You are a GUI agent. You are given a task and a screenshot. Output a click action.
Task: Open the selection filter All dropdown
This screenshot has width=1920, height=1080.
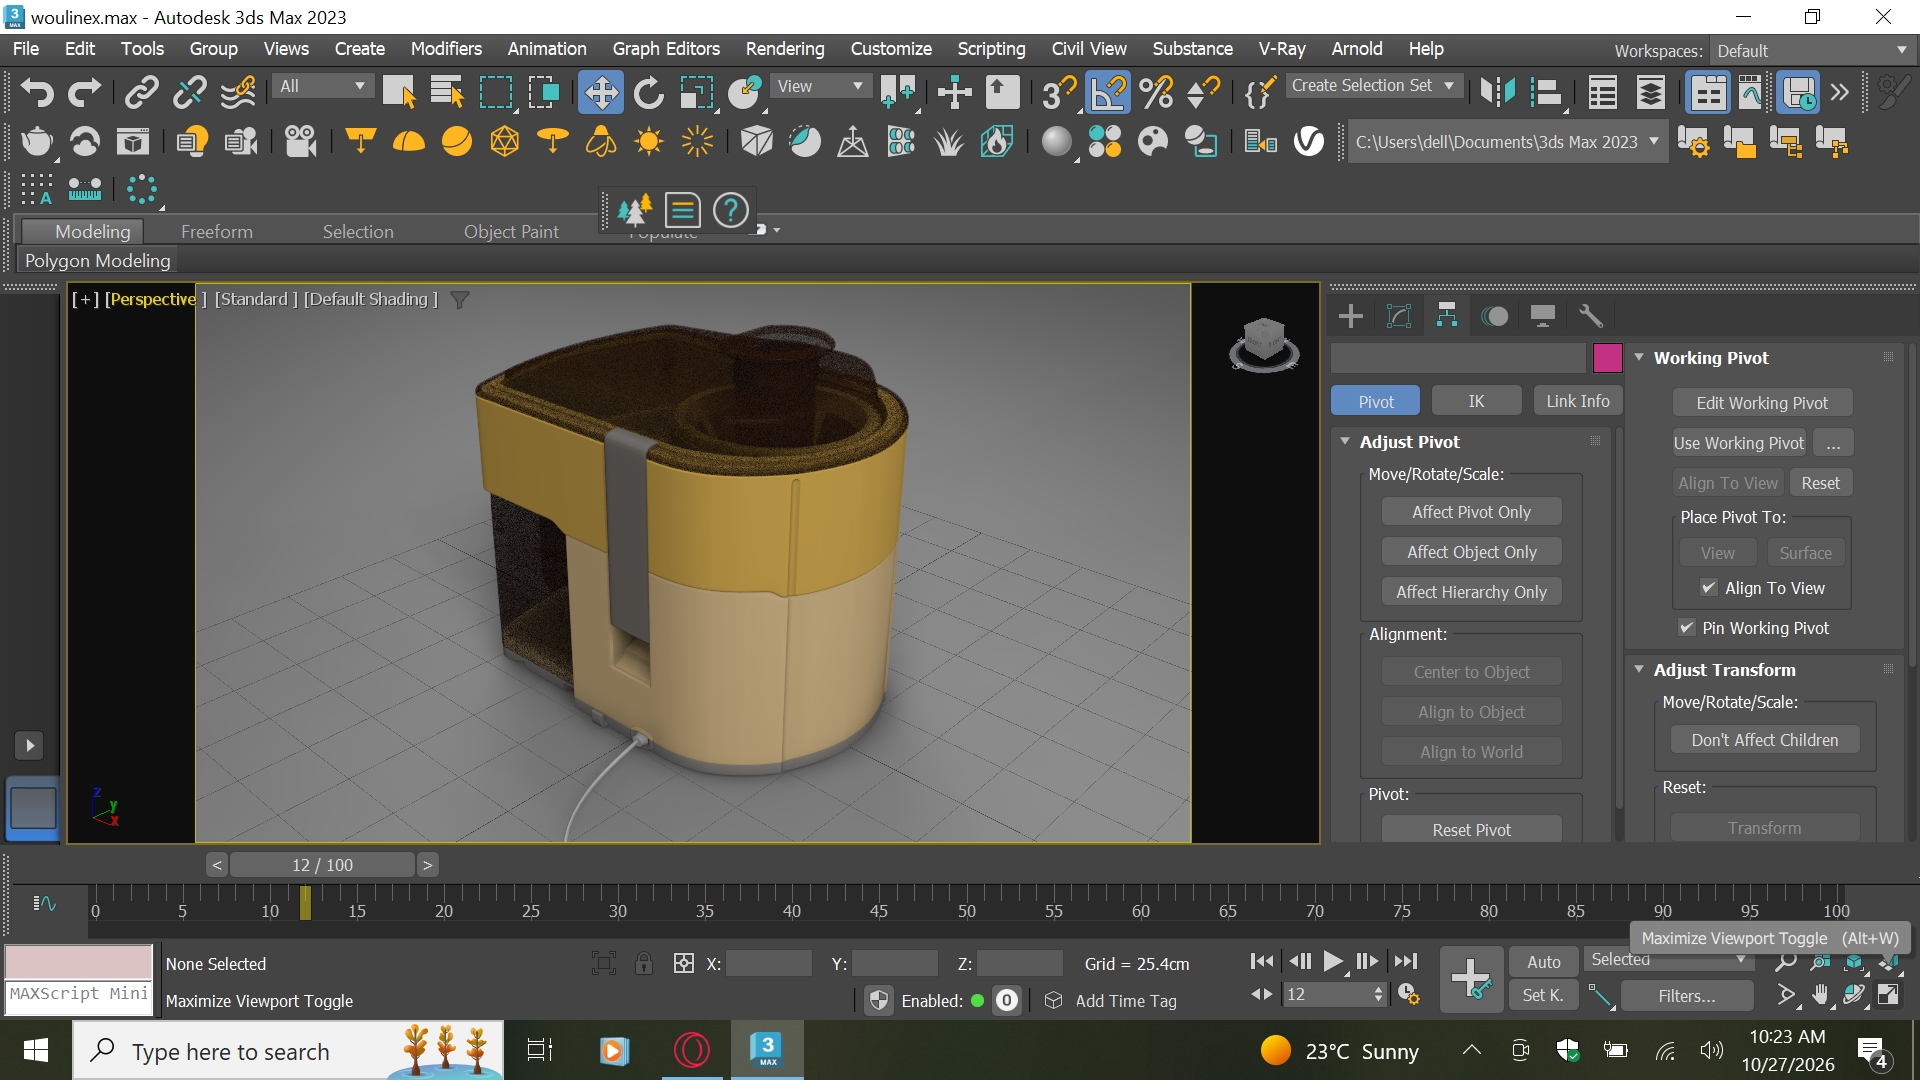tap(322, 86)
